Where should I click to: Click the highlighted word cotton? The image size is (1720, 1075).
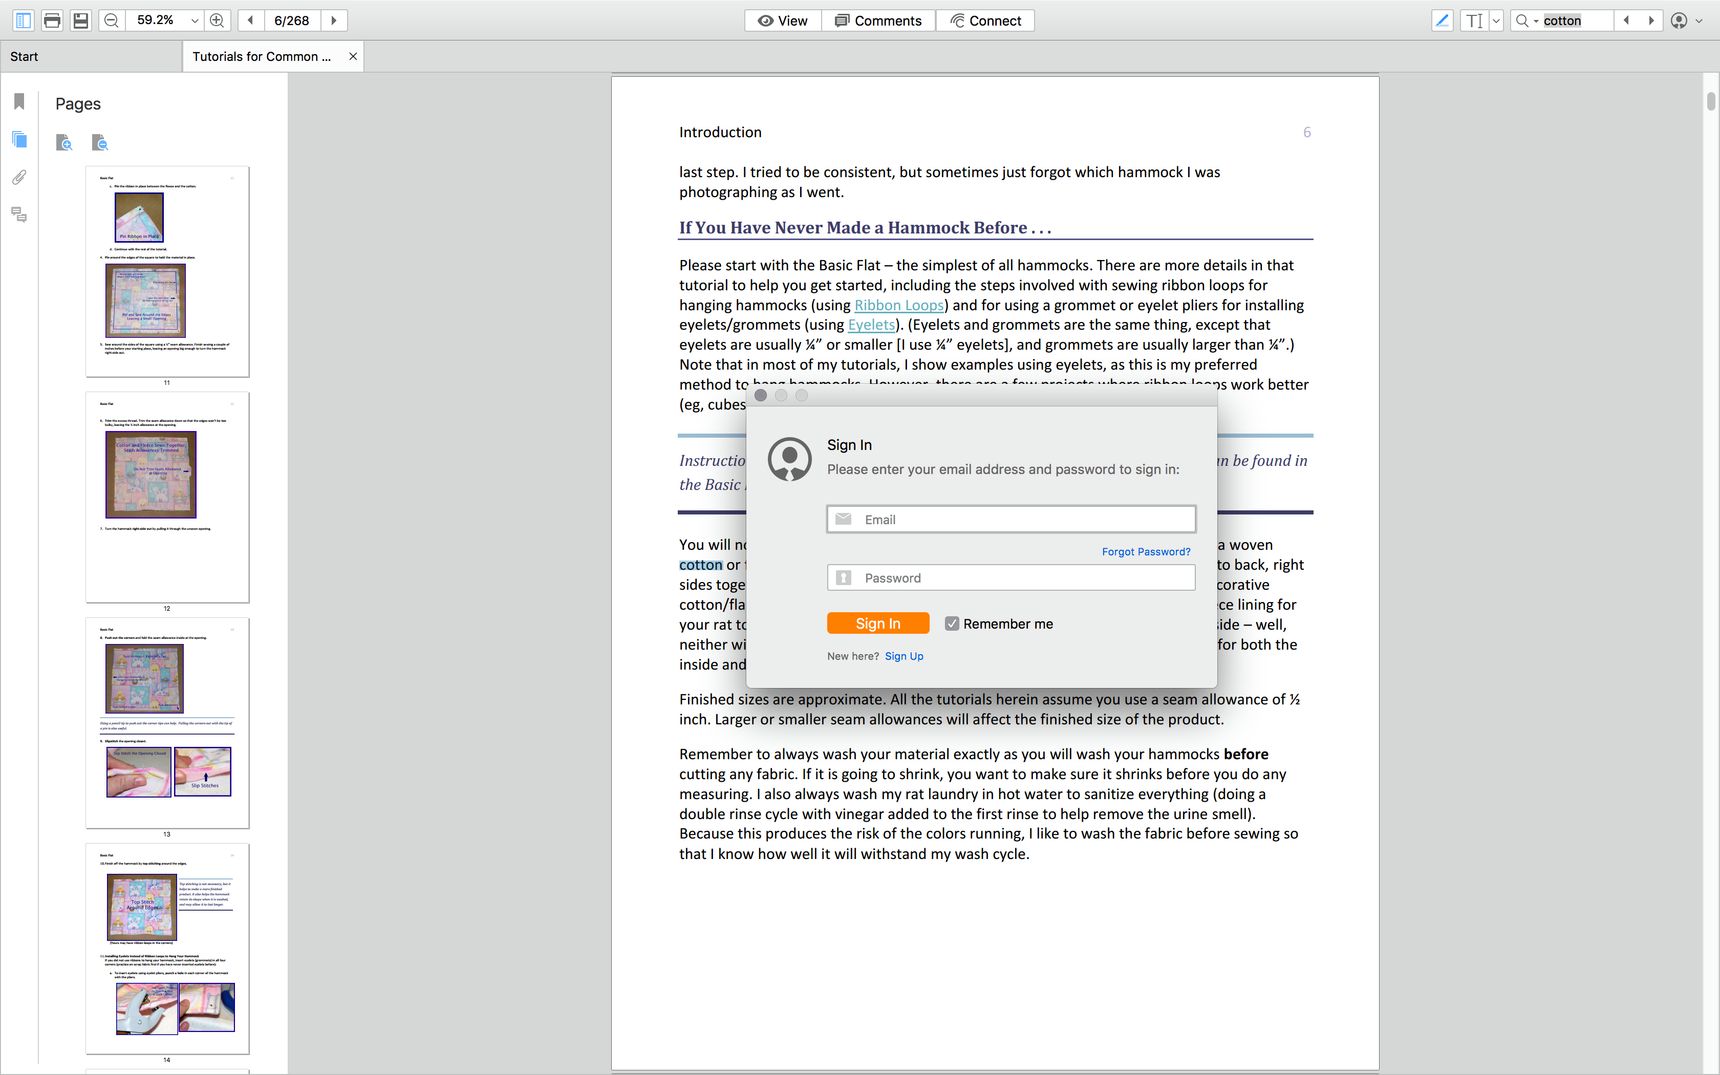coord(701,565)
